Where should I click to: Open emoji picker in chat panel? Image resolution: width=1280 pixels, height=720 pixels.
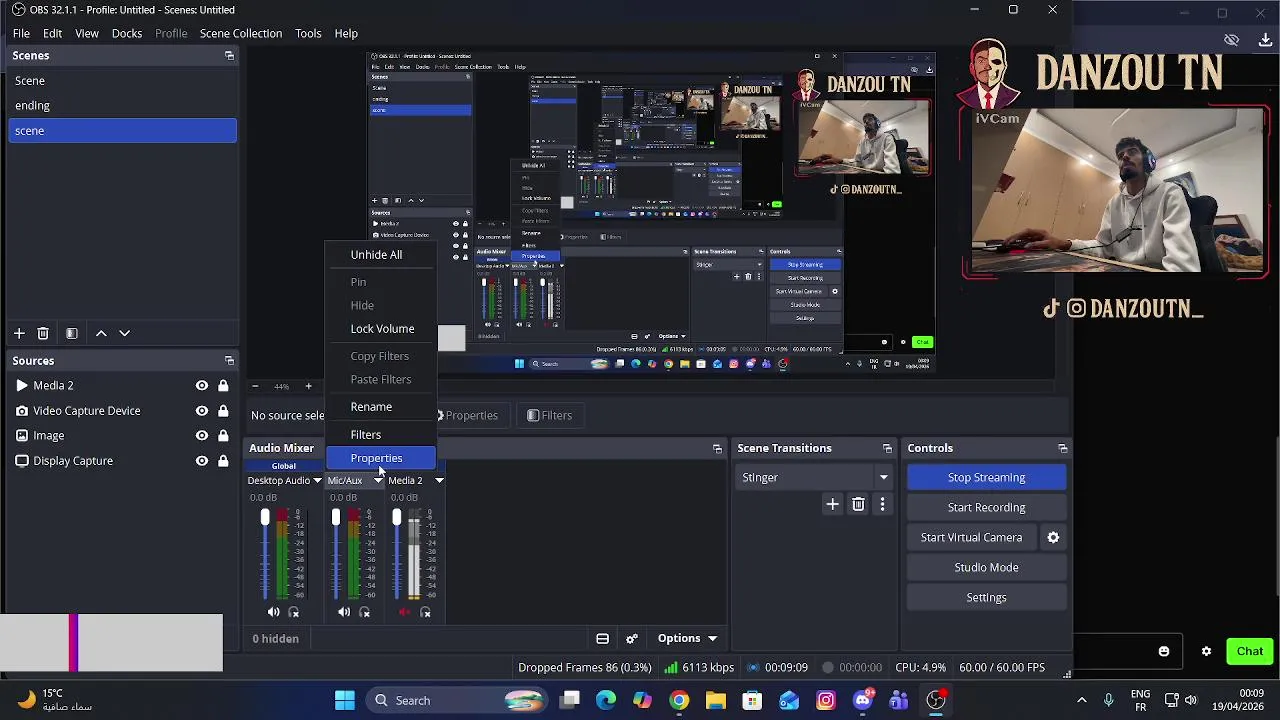[x=1164, y=652]
